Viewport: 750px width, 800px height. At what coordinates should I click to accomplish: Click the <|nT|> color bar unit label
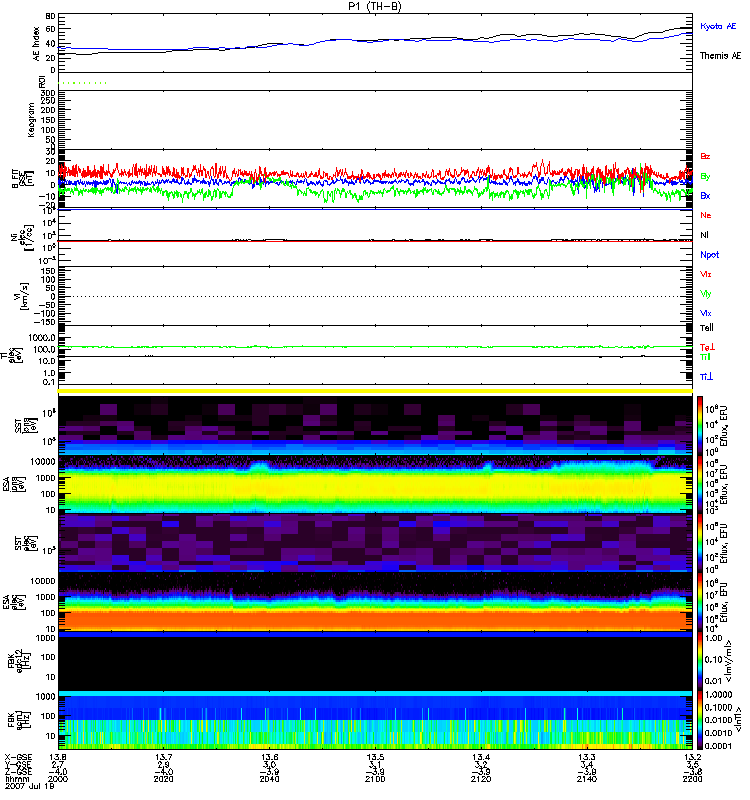click(x=738, y=720)
